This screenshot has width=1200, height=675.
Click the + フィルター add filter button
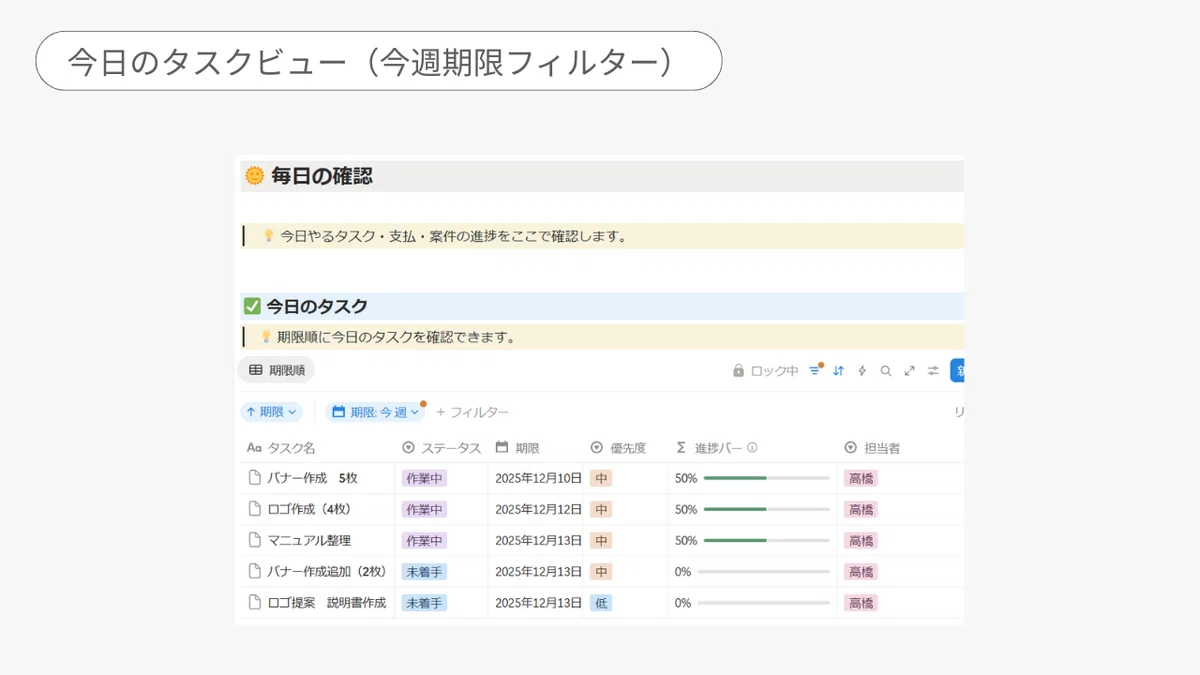[x=472, y=412]
